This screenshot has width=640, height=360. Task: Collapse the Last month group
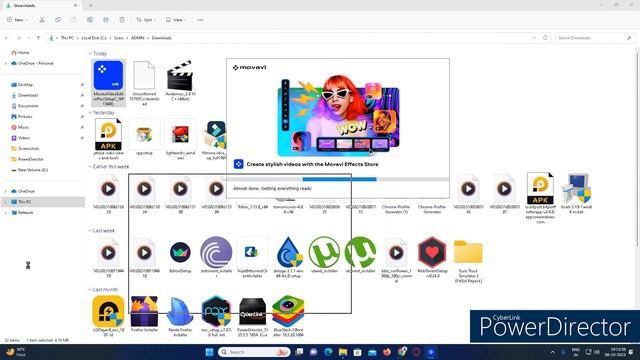(90, 290)
